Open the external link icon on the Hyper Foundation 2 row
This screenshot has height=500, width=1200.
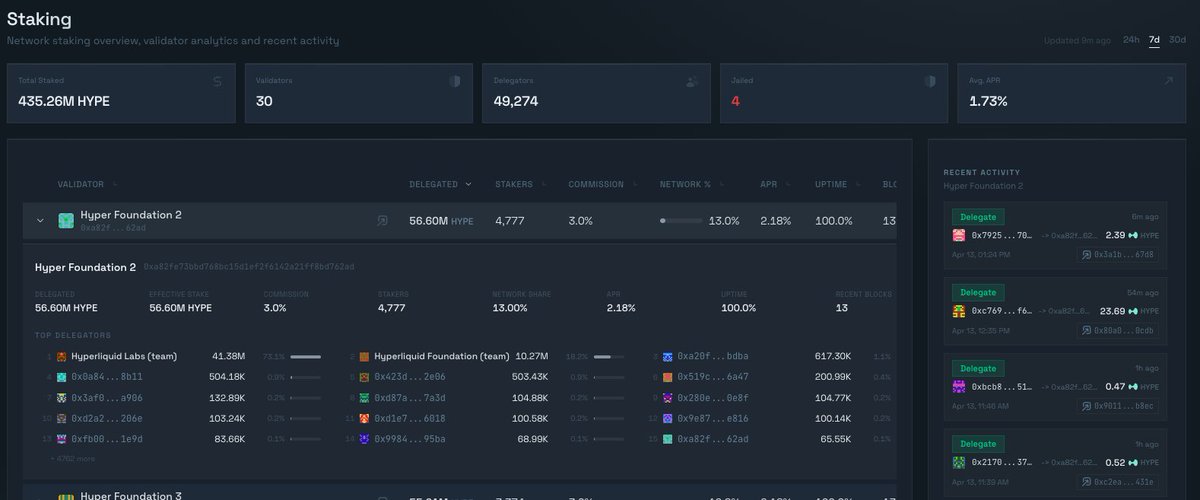coord(383,221)
